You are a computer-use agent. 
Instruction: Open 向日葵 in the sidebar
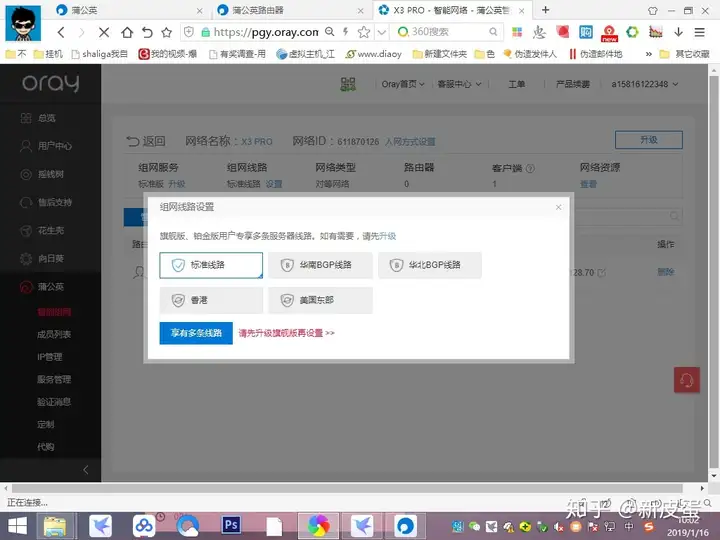42,259
